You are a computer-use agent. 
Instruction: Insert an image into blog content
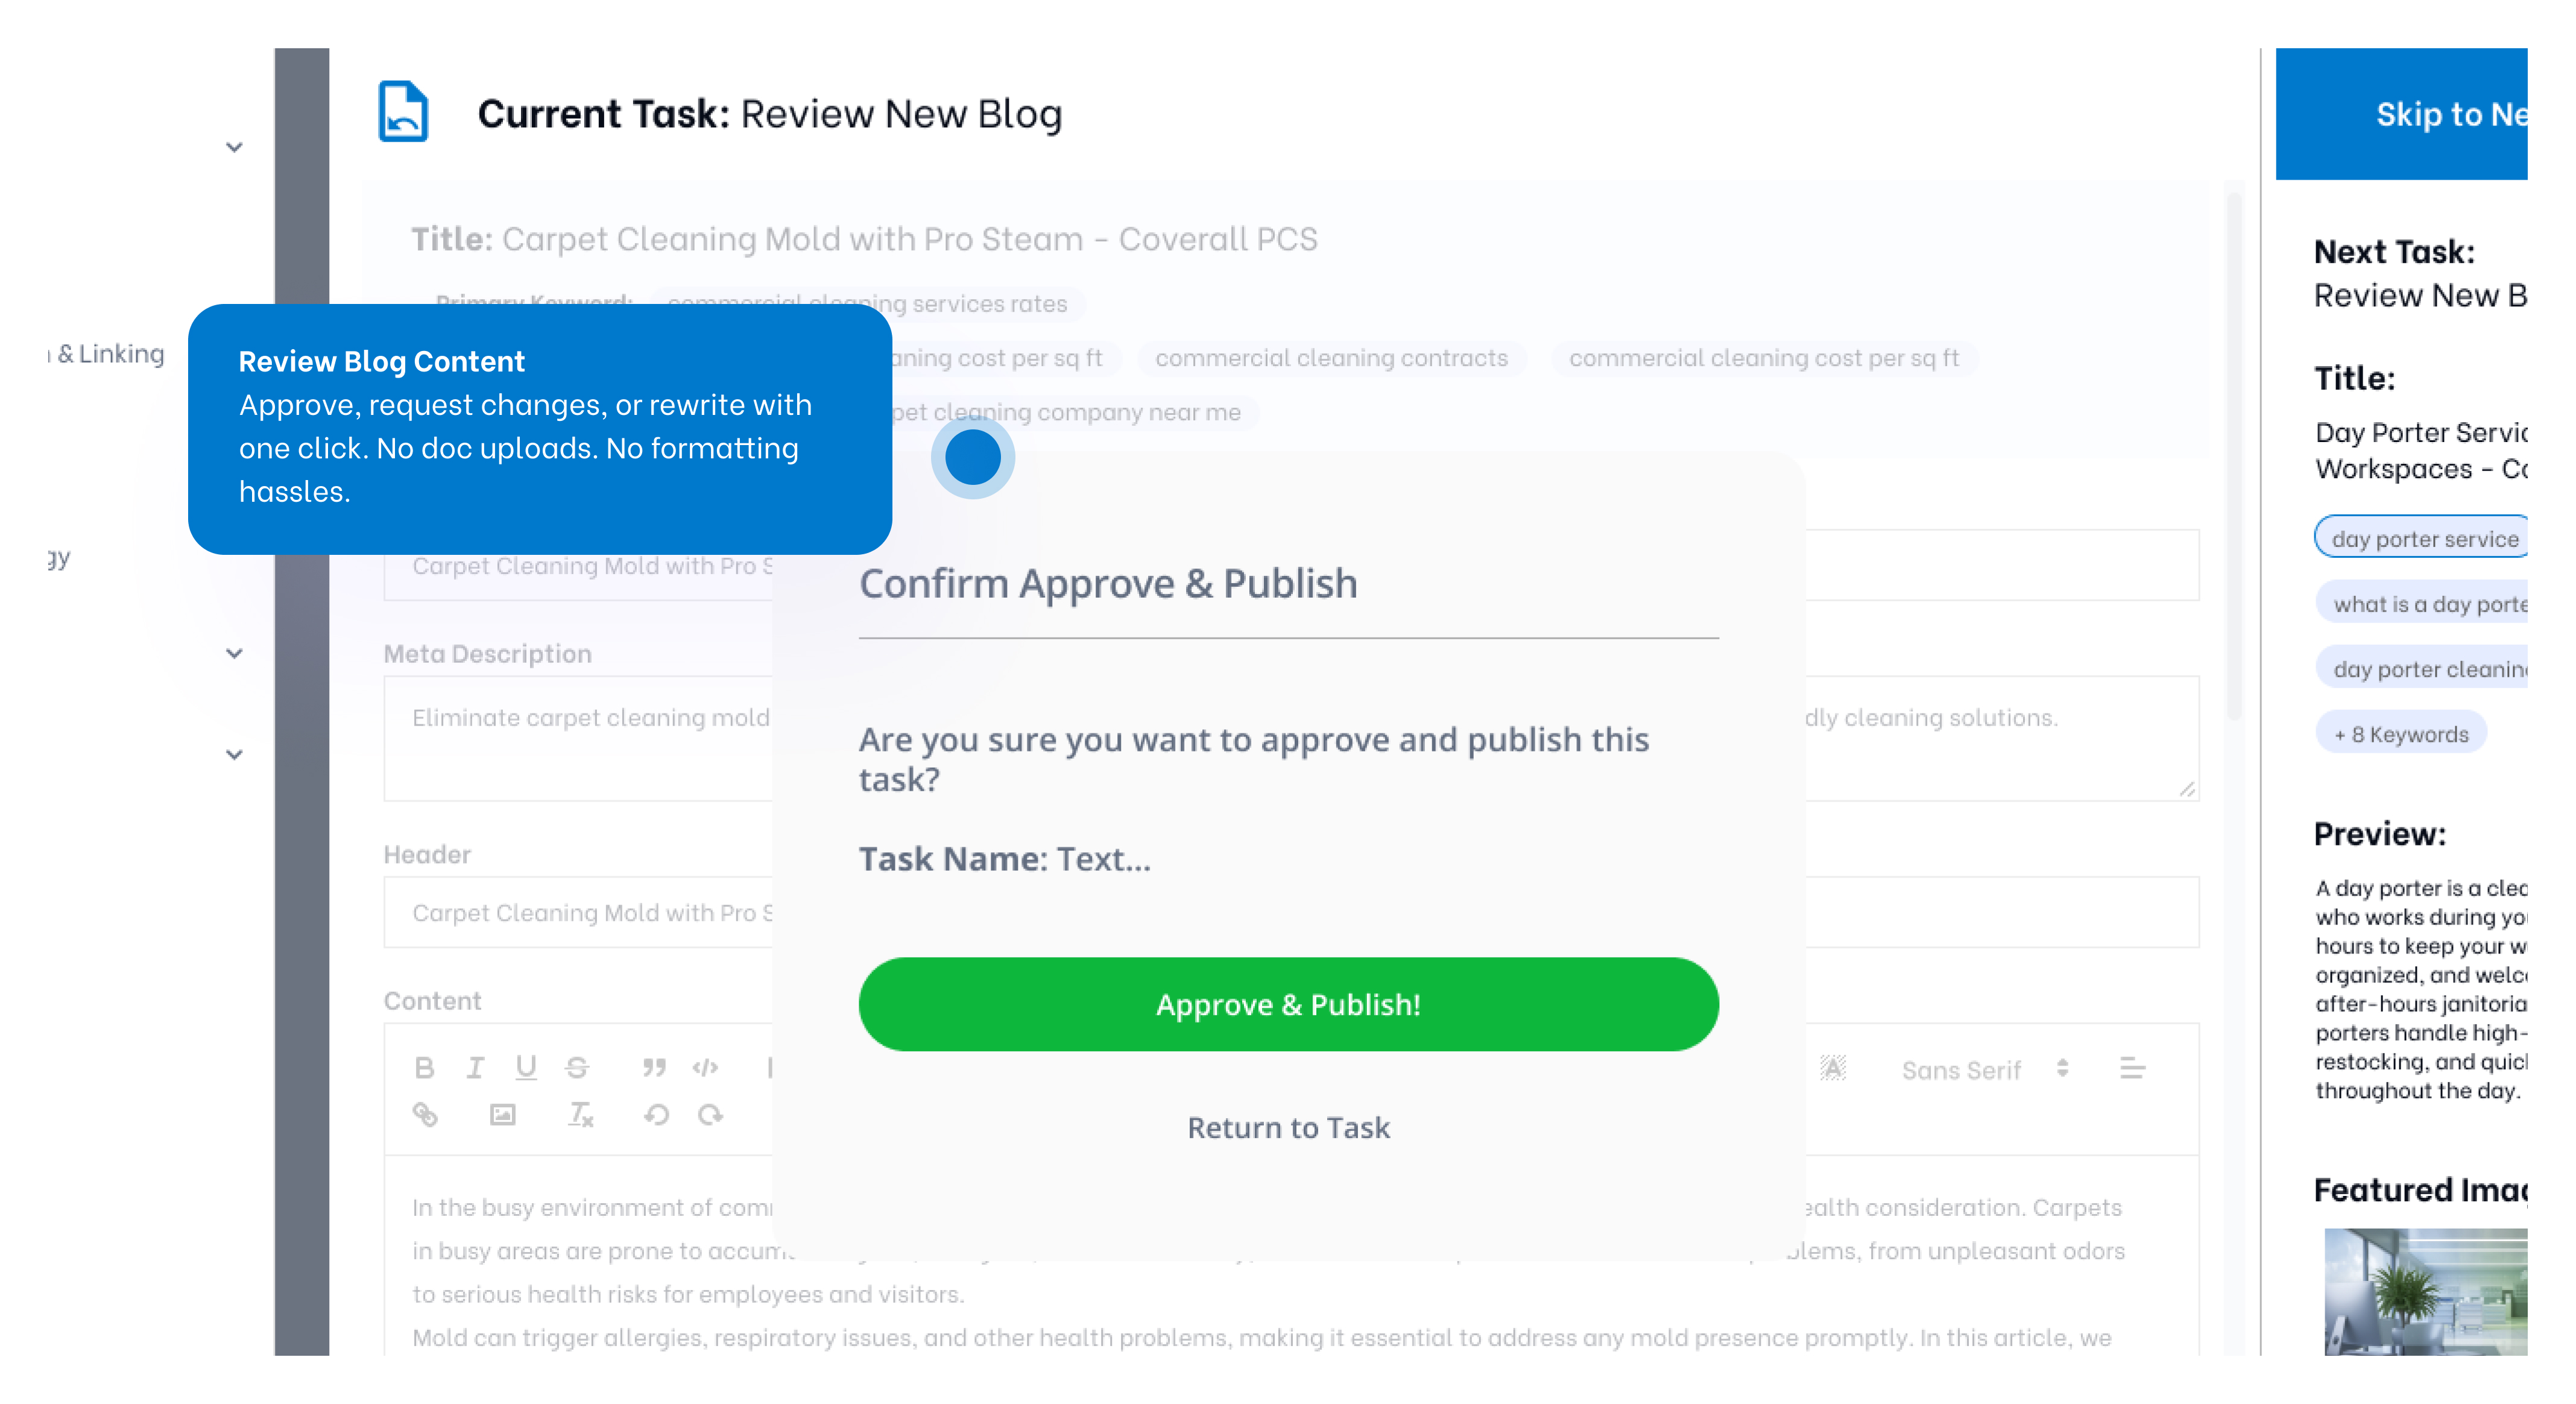[502, 1114]
